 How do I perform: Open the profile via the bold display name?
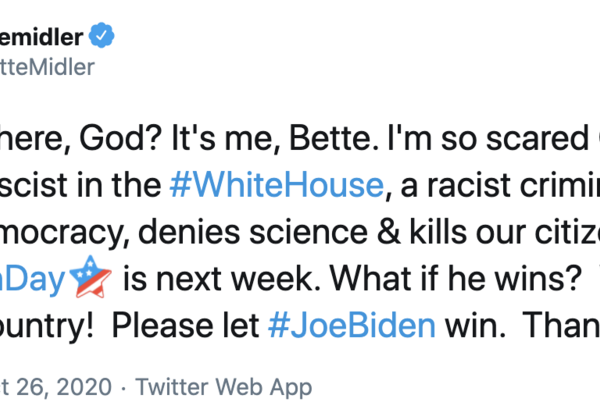tap(40, 37)
